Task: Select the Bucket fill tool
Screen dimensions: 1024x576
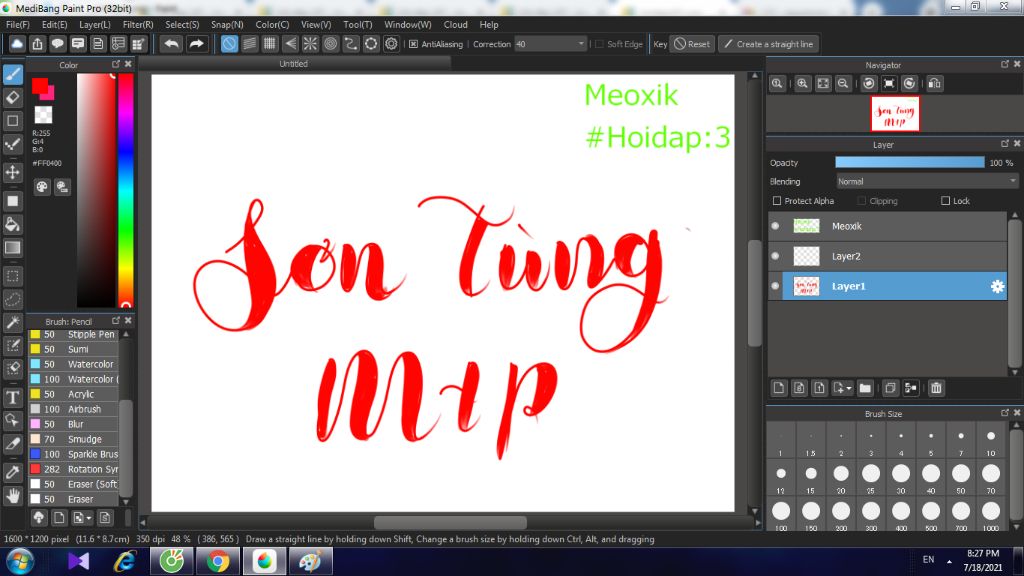Action: [12, 225]
